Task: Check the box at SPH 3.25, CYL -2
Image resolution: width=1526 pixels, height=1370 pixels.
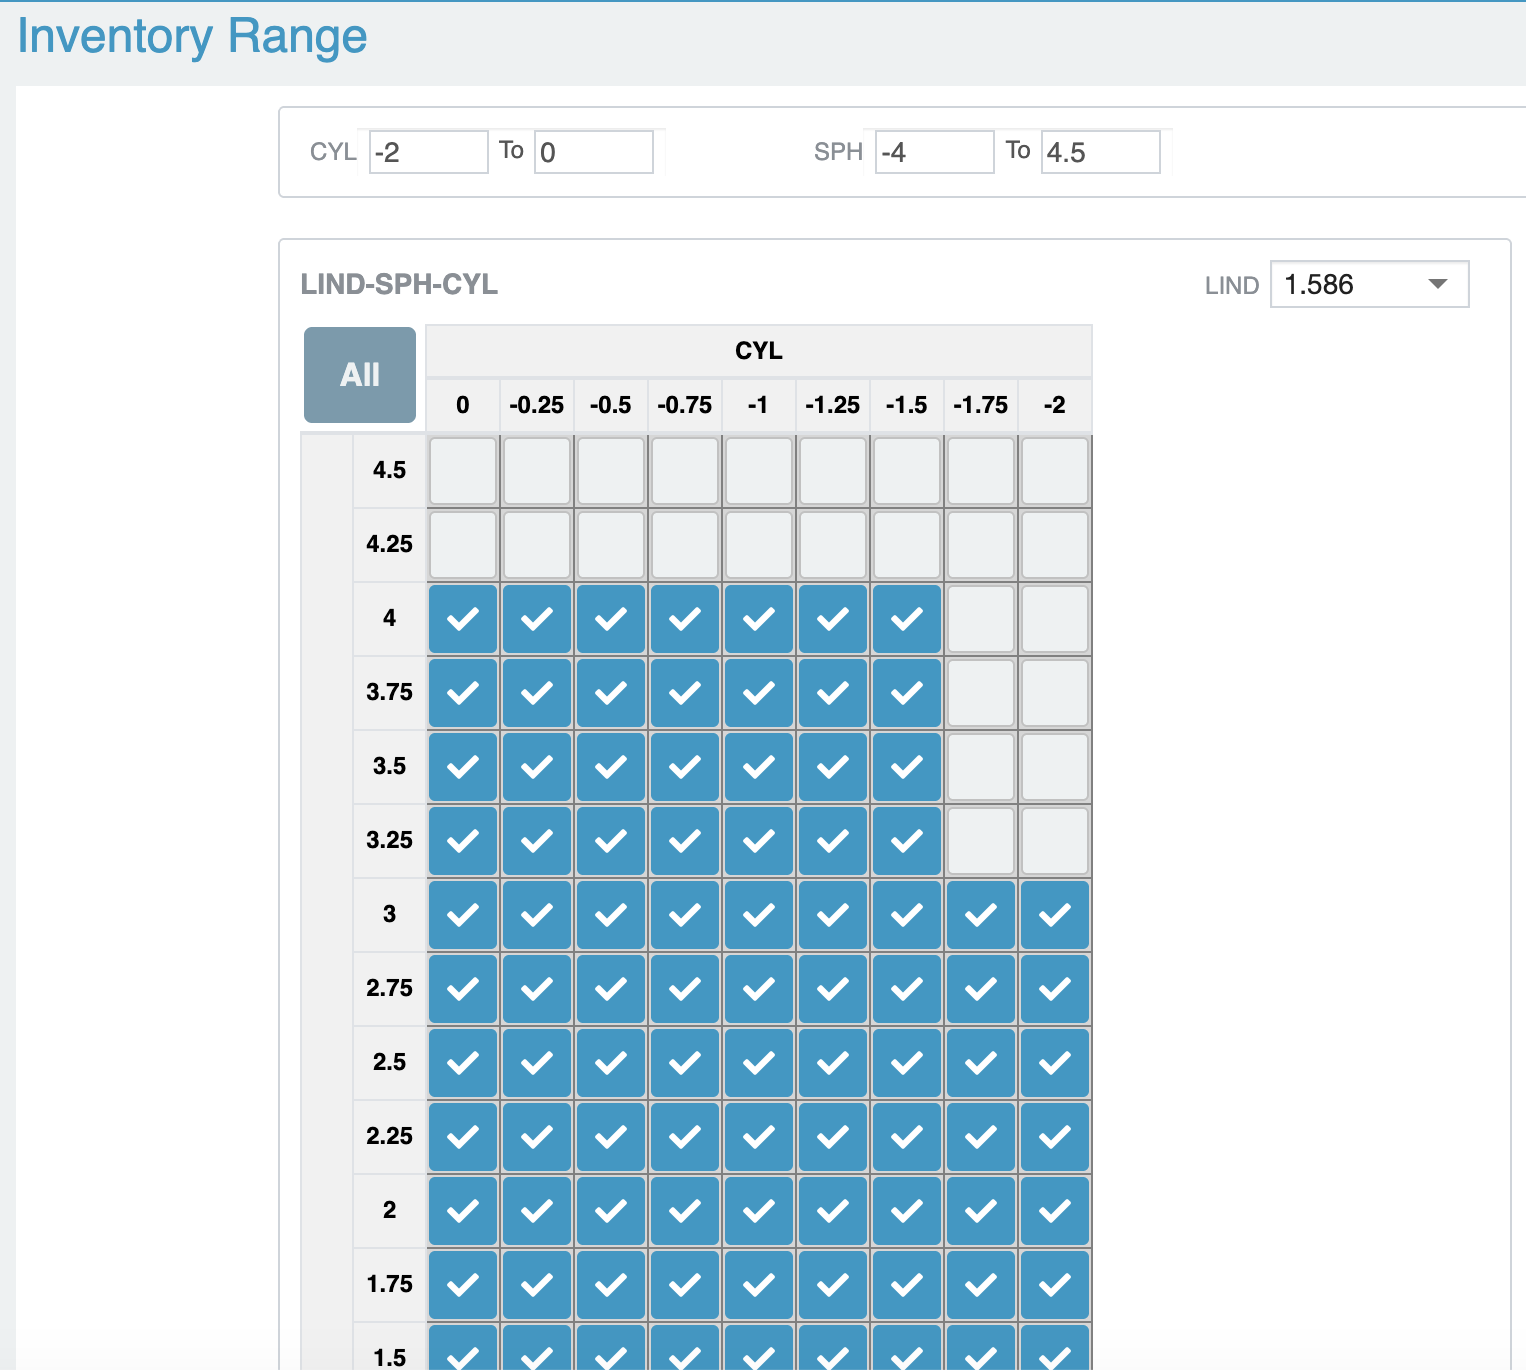Action: (1055, 841)
